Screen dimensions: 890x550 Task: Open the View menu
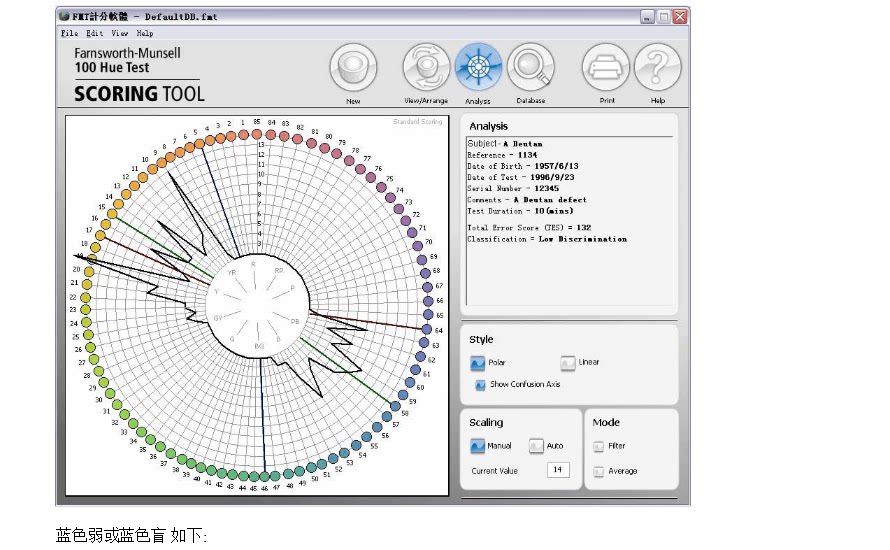(x=120, y=33)
